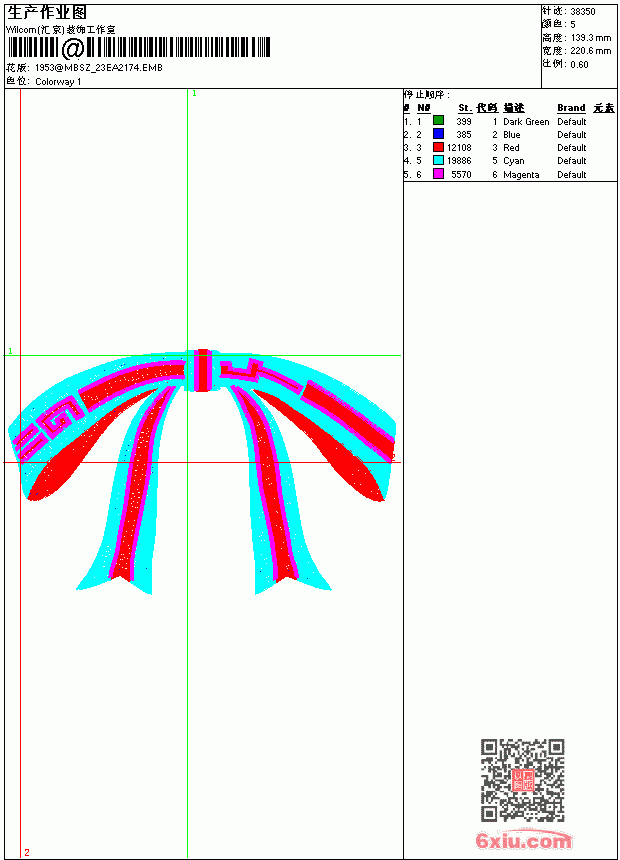
Task: Click the Dark Green description text
Action: (x=526, y=122)
